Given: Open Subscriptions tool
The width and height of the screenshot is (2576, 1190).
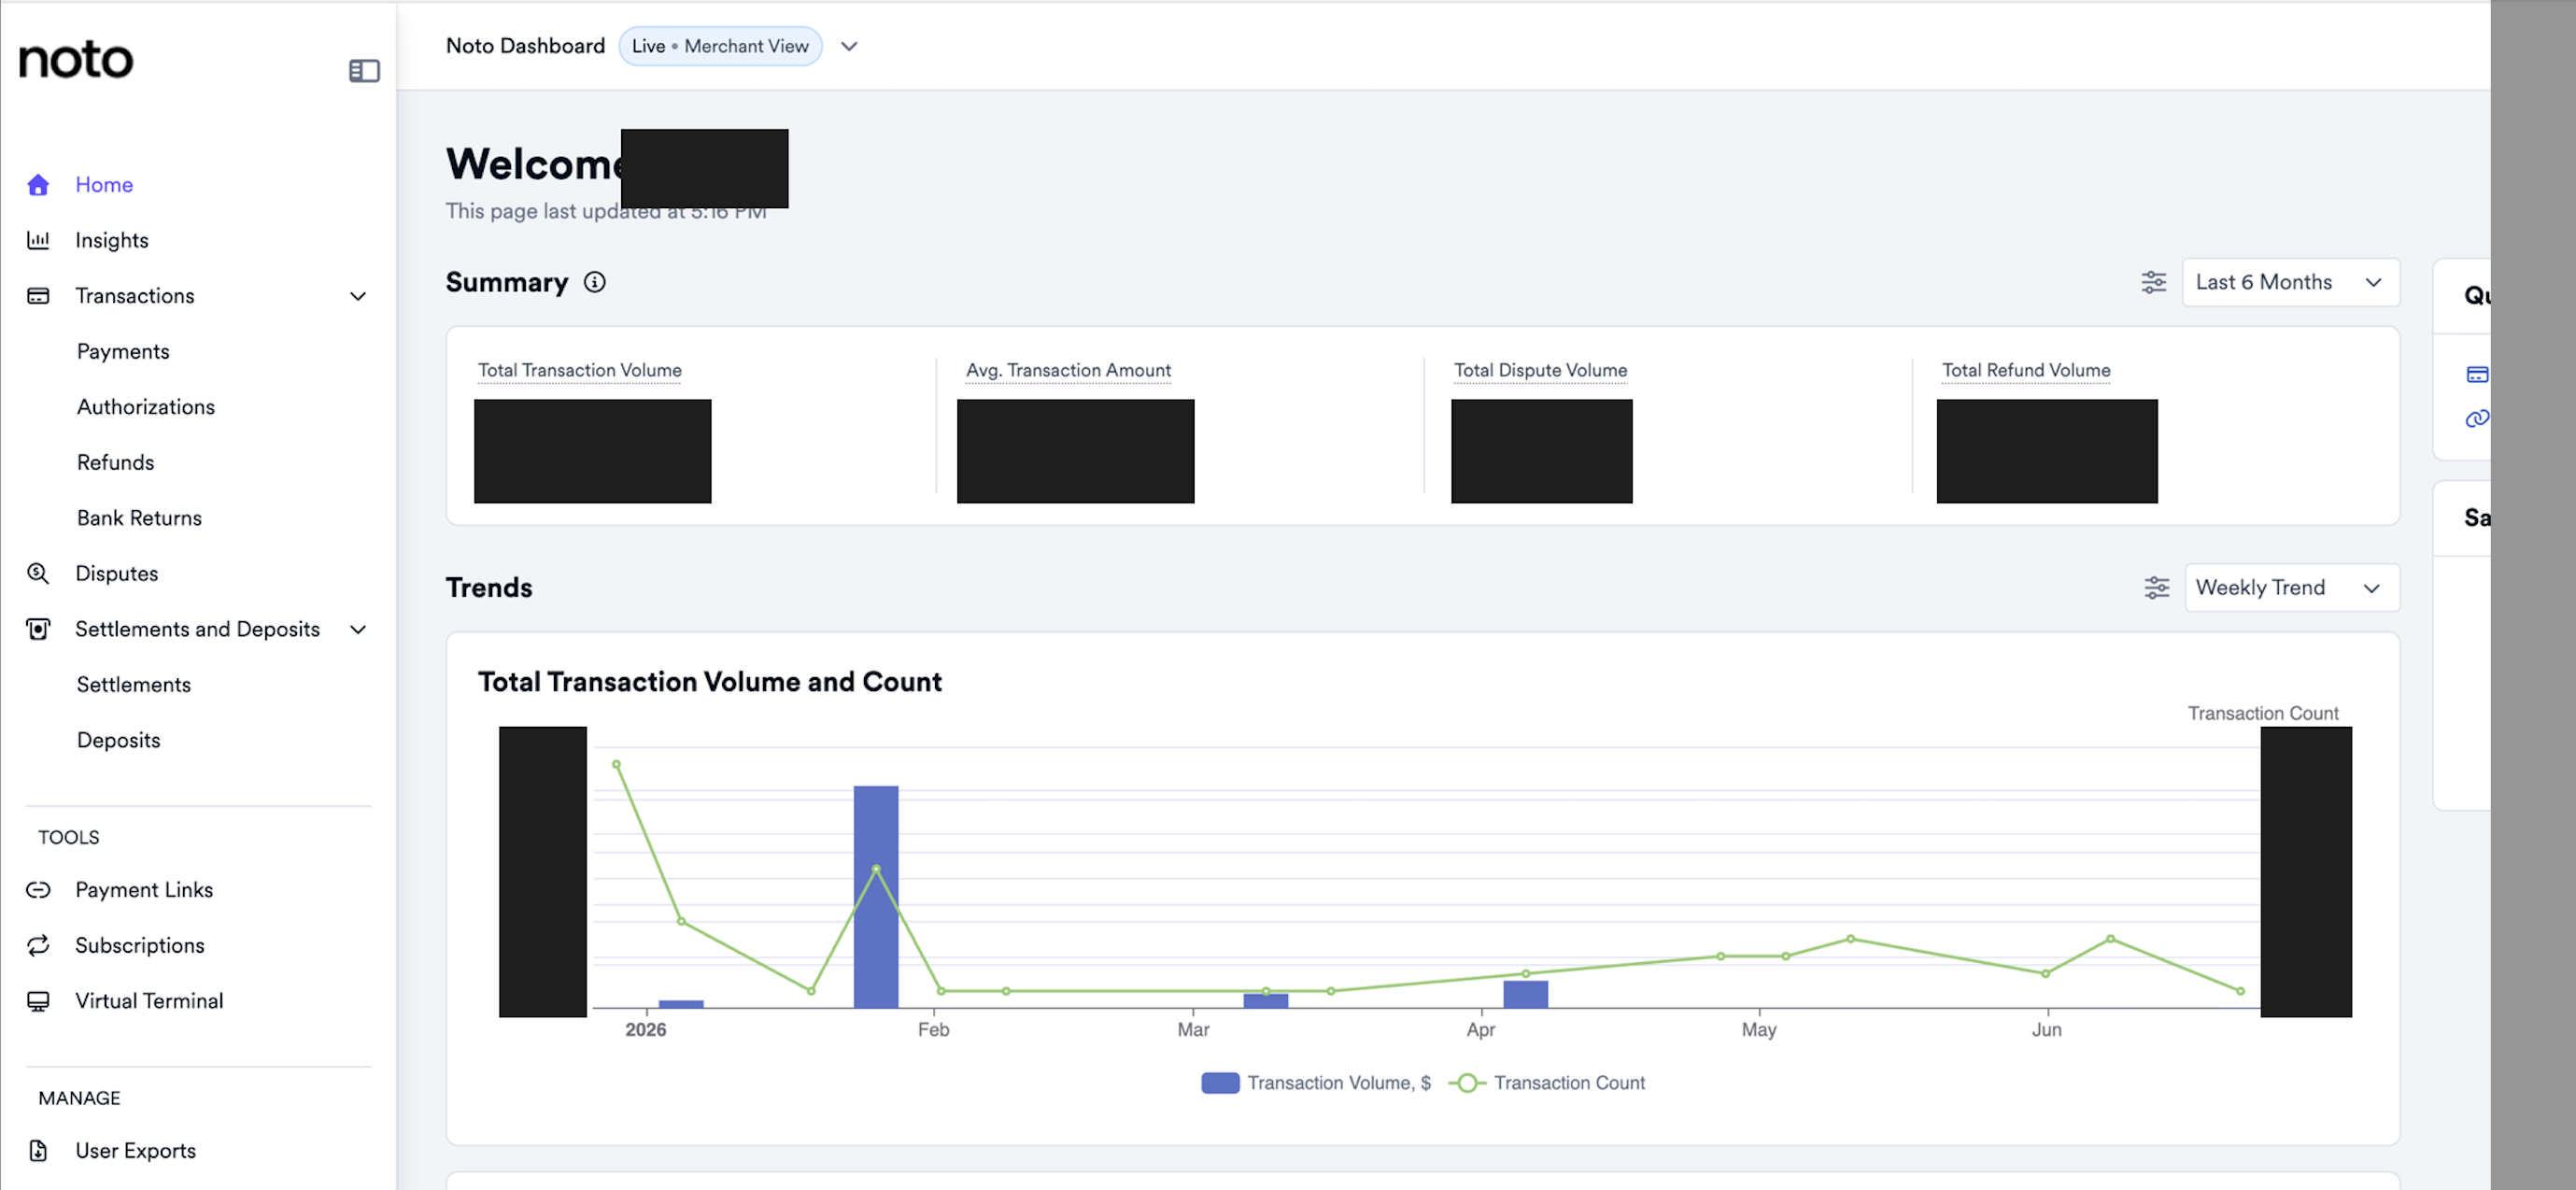Looking at the screenshot, I should point(140,945).
